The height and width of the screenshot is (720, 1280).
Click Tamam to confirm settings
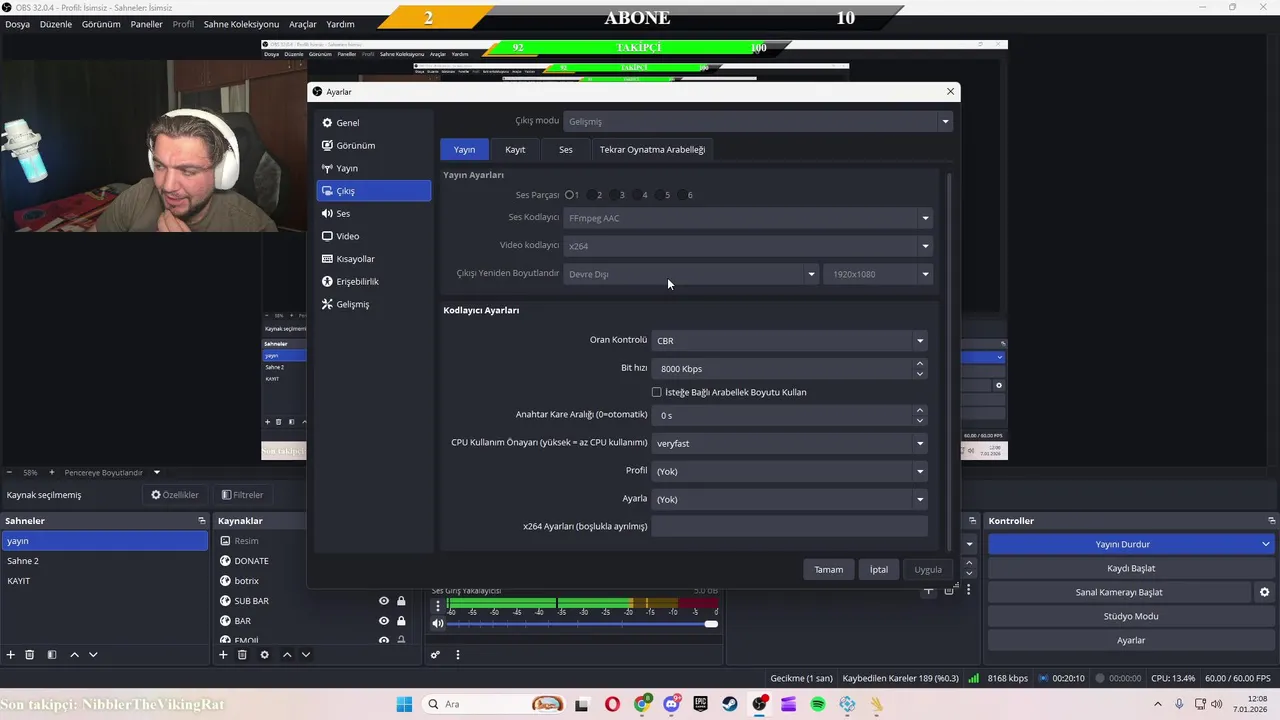[828, 570]
